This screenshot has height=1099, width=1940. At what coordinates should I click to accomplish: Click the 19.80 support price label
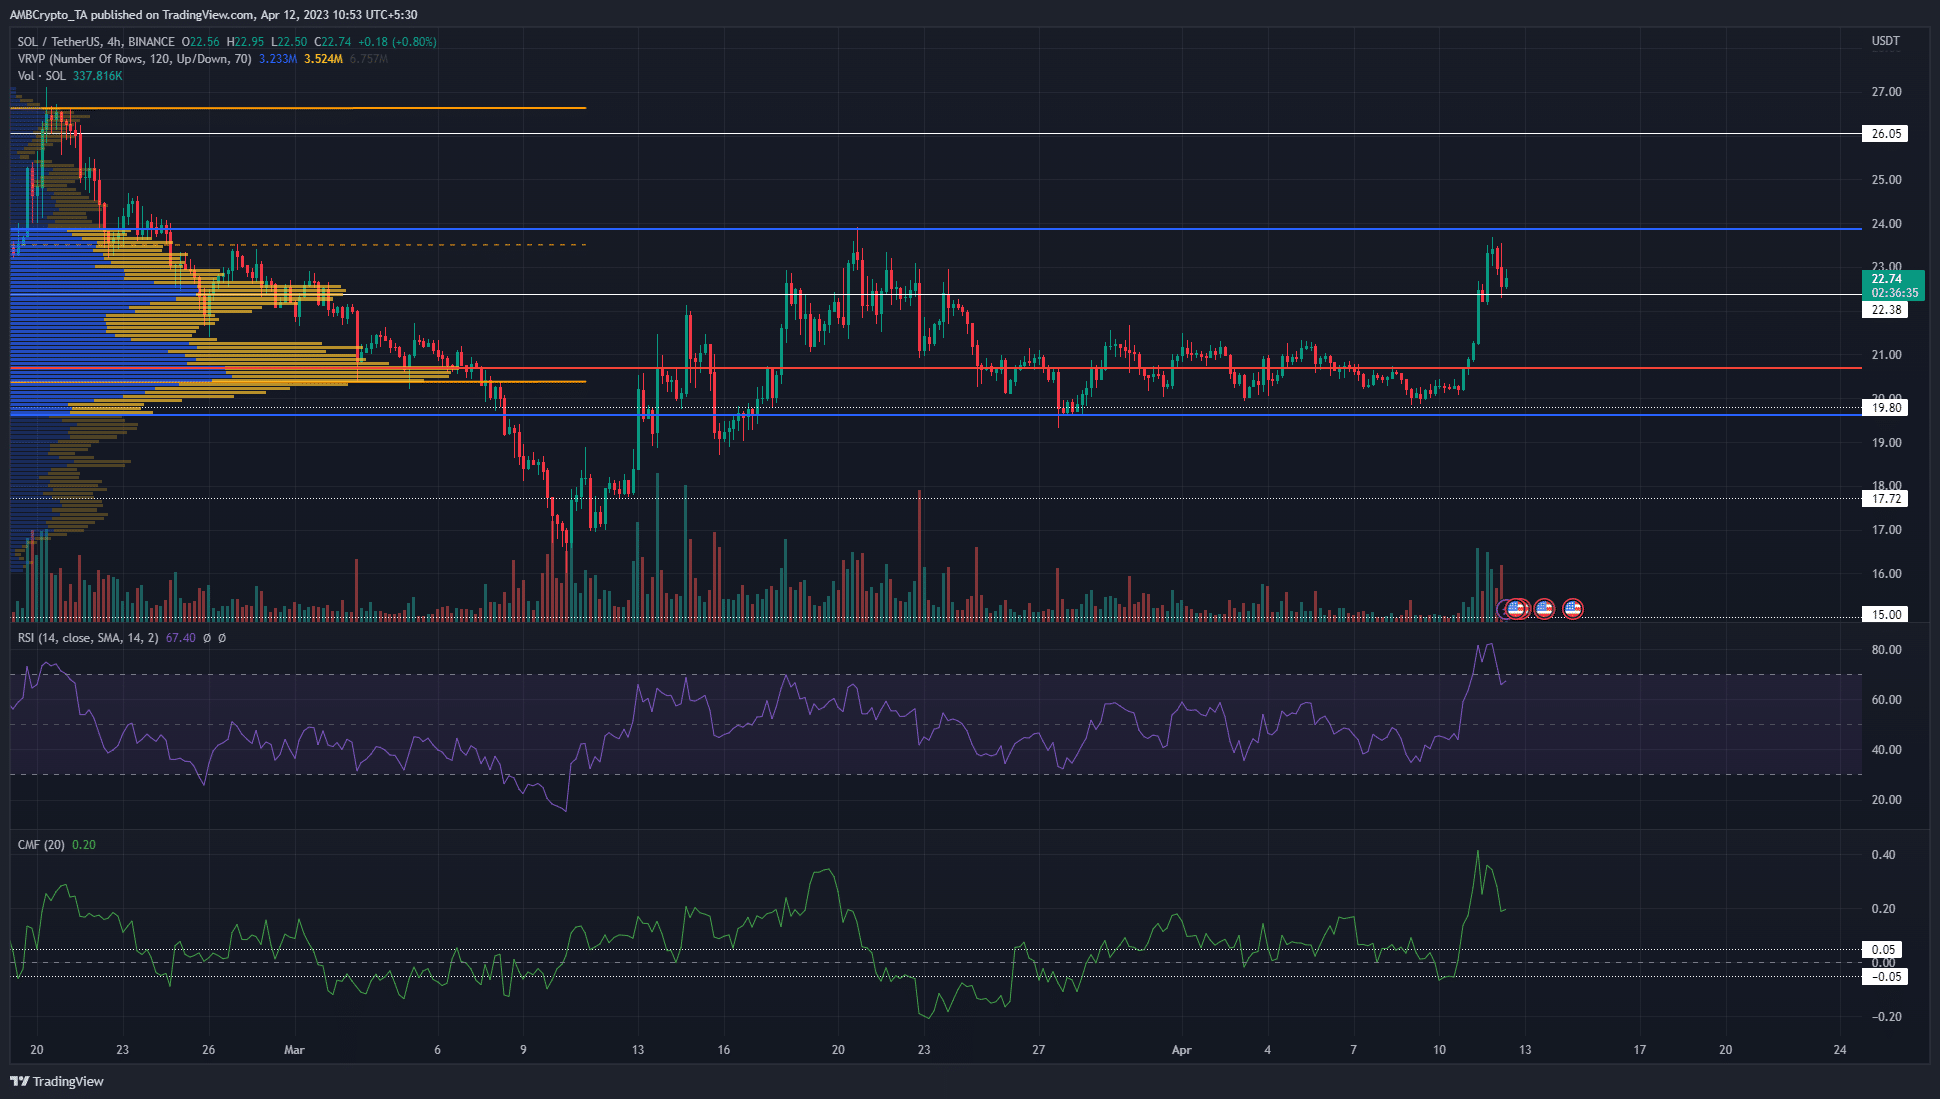pos(1886,408)
